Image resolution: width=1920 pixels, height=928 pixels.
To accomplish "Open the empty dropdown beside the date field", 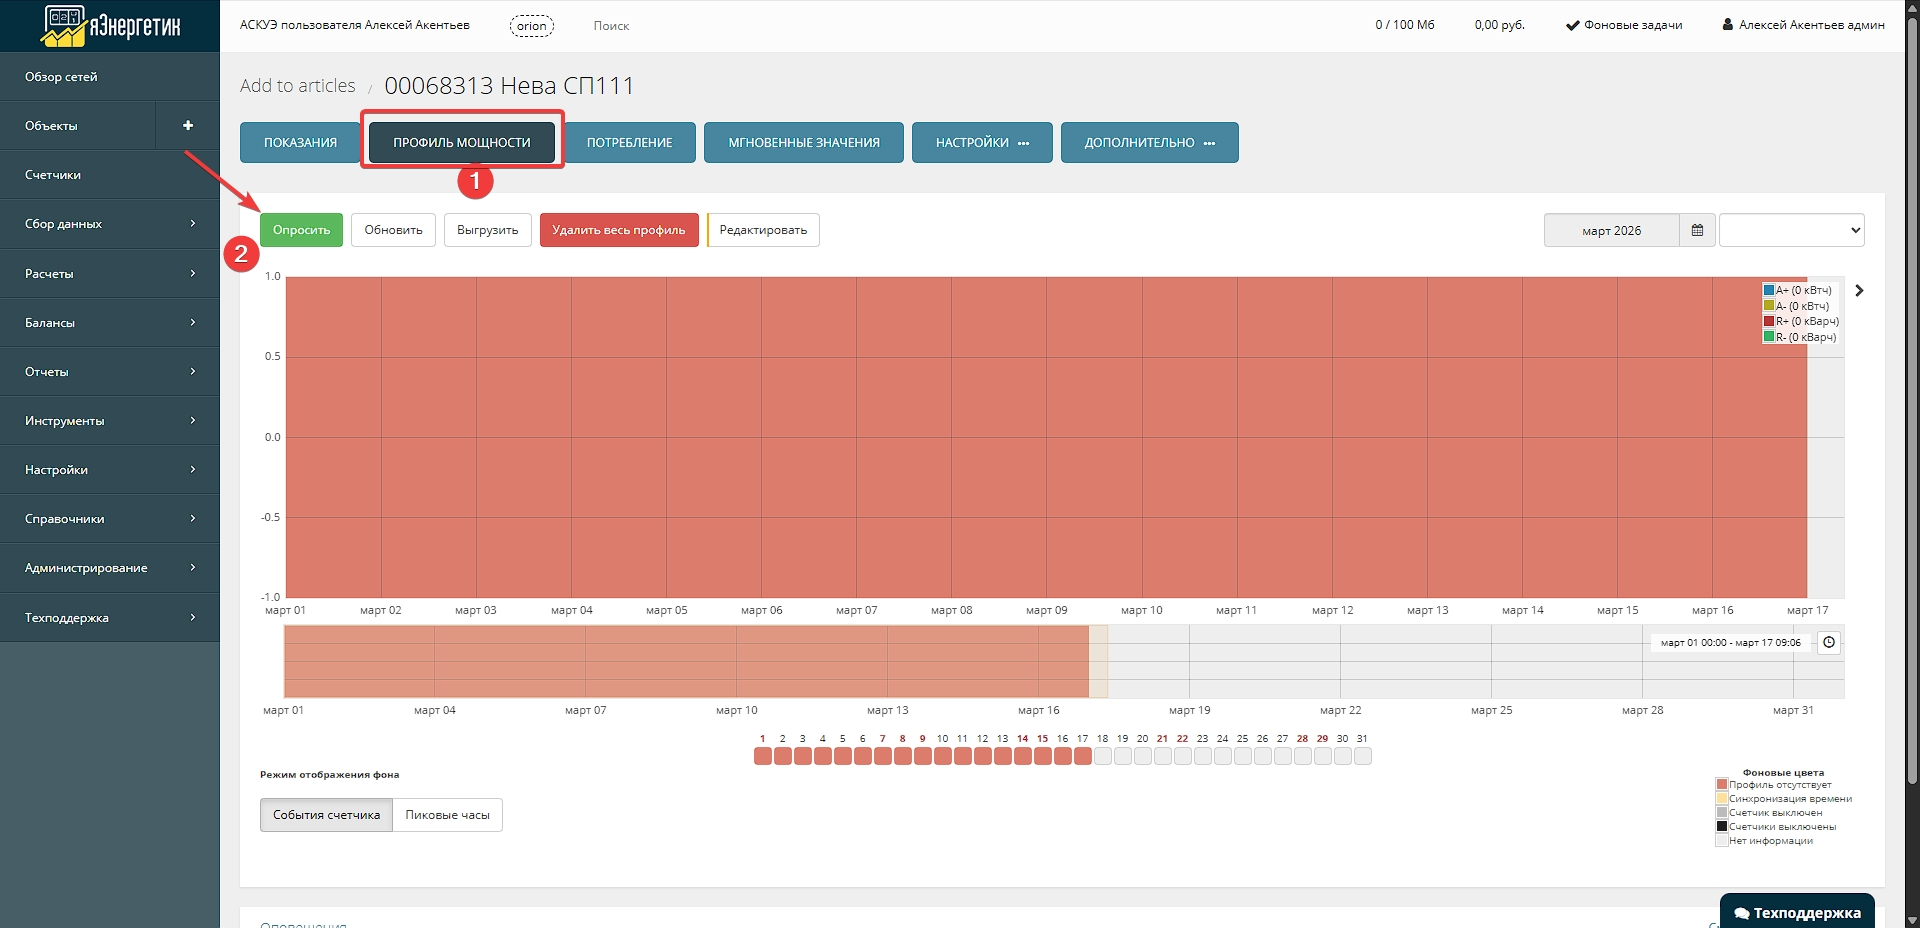I will 1791,230.
